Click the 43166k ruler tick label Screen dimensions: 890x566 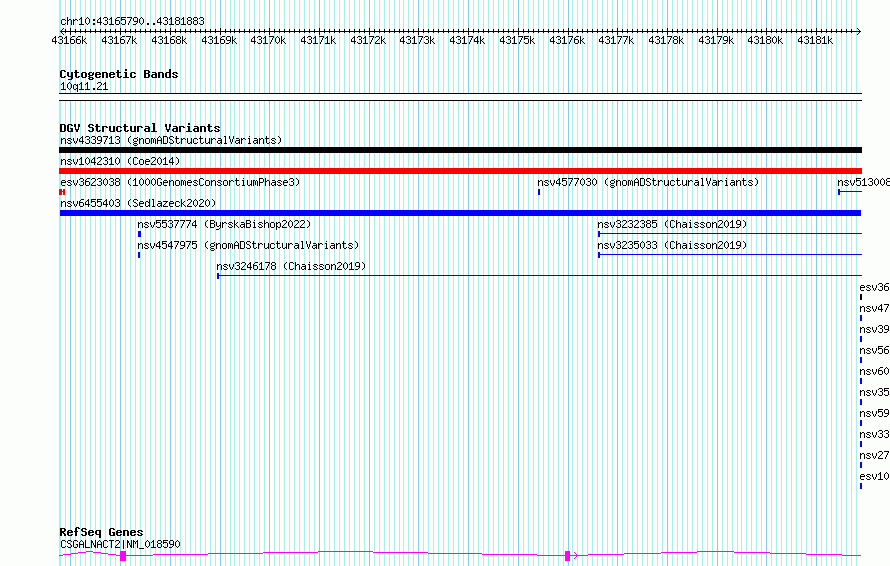[x=69, y=40]
